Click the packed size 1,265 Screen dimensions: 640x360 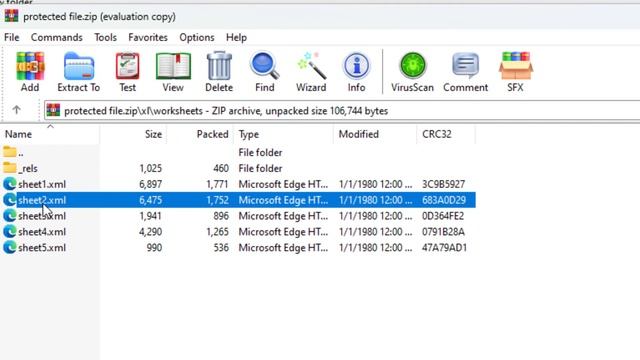218,232
